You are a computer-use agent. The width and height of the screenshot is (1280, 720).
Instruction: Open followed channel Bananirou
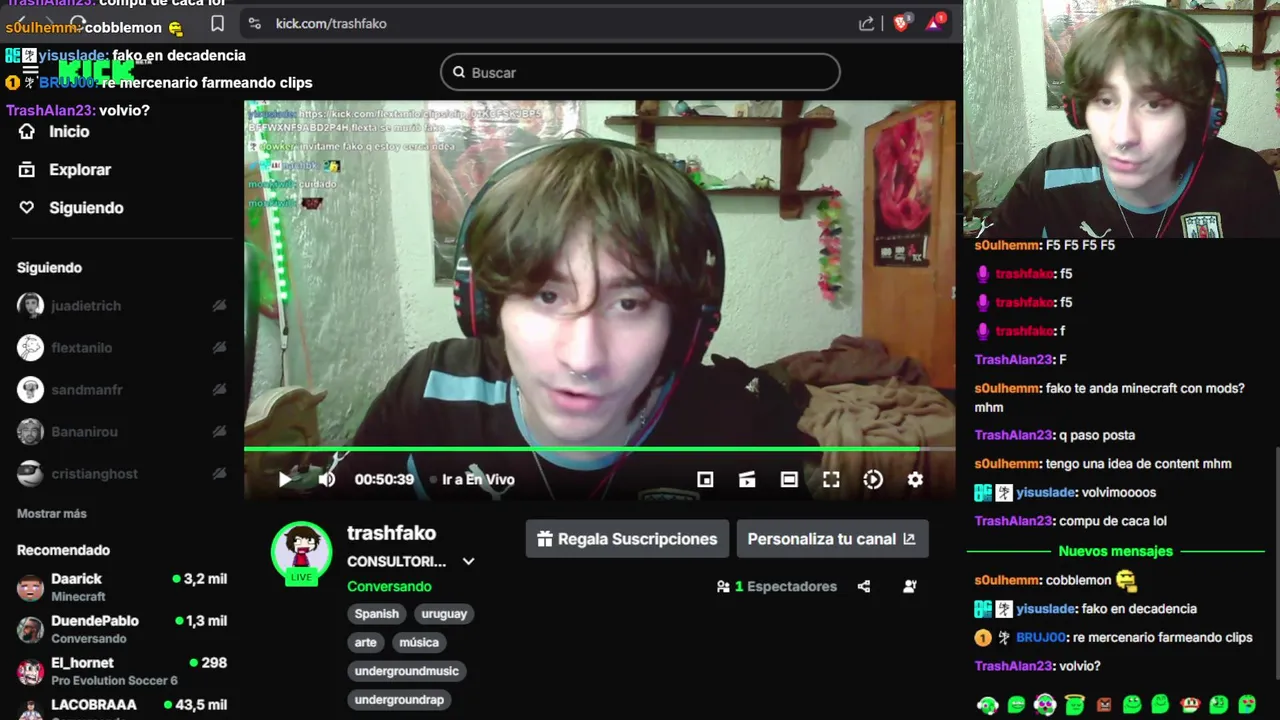(122, 432)
